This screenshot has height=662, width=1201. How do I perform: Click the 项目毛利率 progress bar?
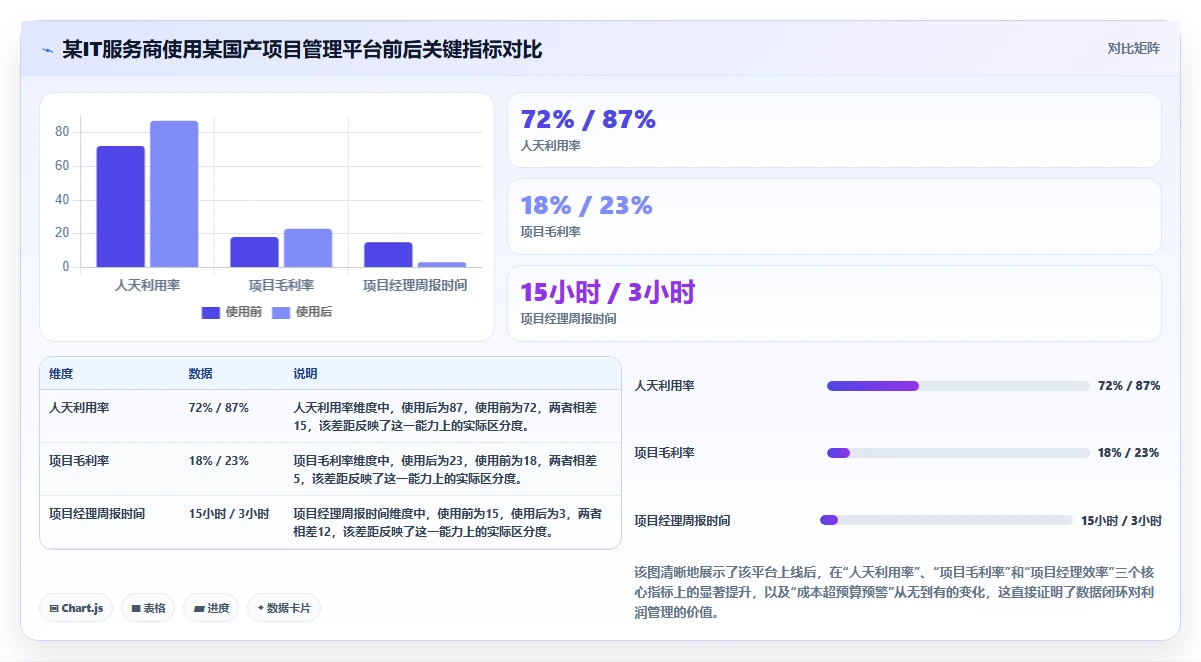pyautogui.click(x=958, y=453)
